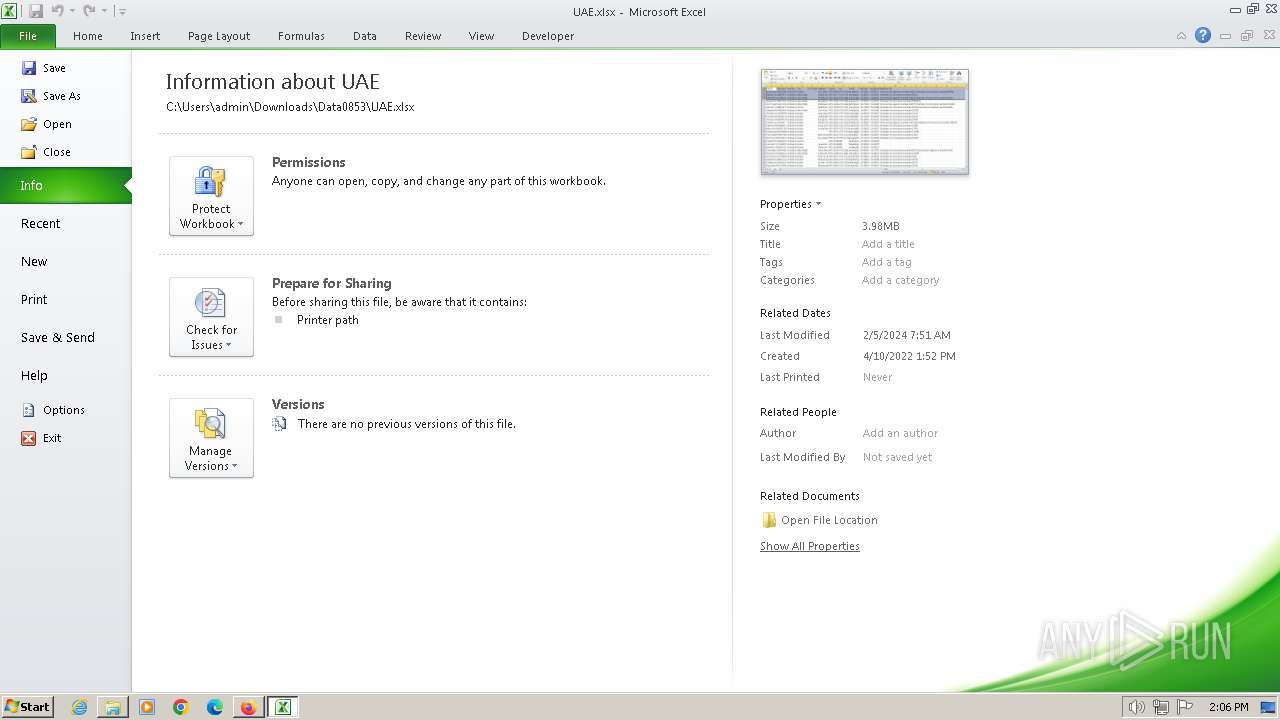The height and width of the screenshot is (720, 1280).
Task: Switch to the Page Layout tab
Action: coord(219,36)
